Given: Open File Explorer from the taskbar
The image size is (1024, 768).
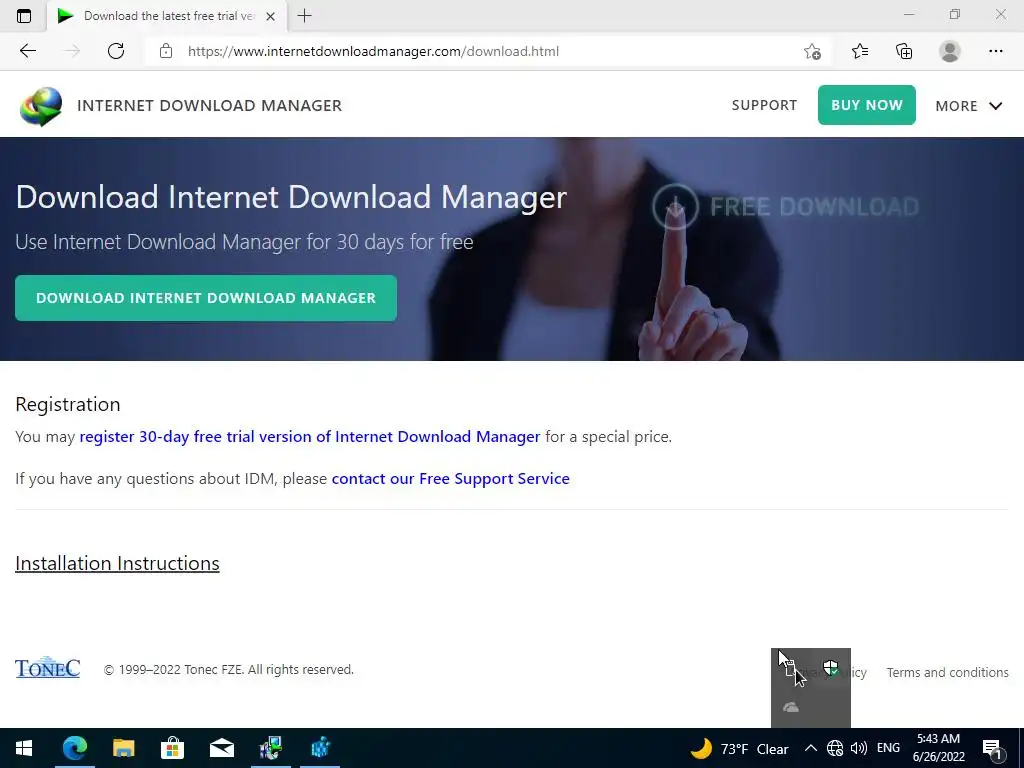Looking at the screenshot, I should click(123, 748).
